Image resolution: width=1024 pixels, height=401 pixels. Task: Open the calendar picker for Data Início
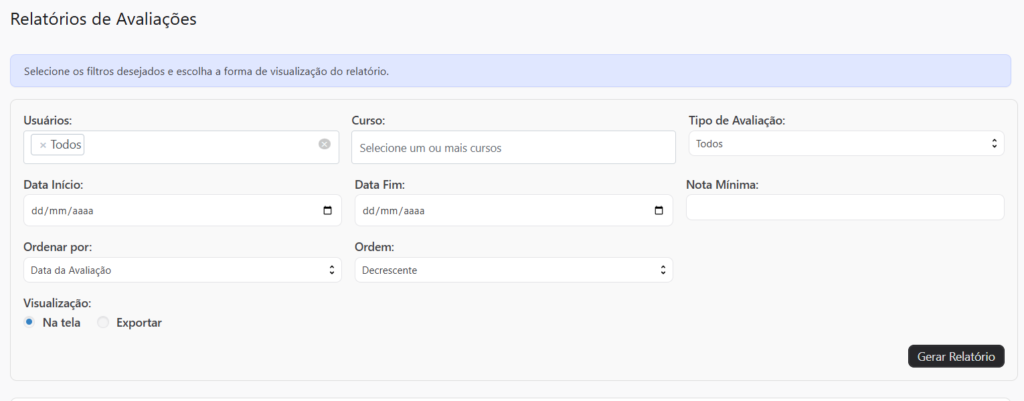(x=328, y=211)
